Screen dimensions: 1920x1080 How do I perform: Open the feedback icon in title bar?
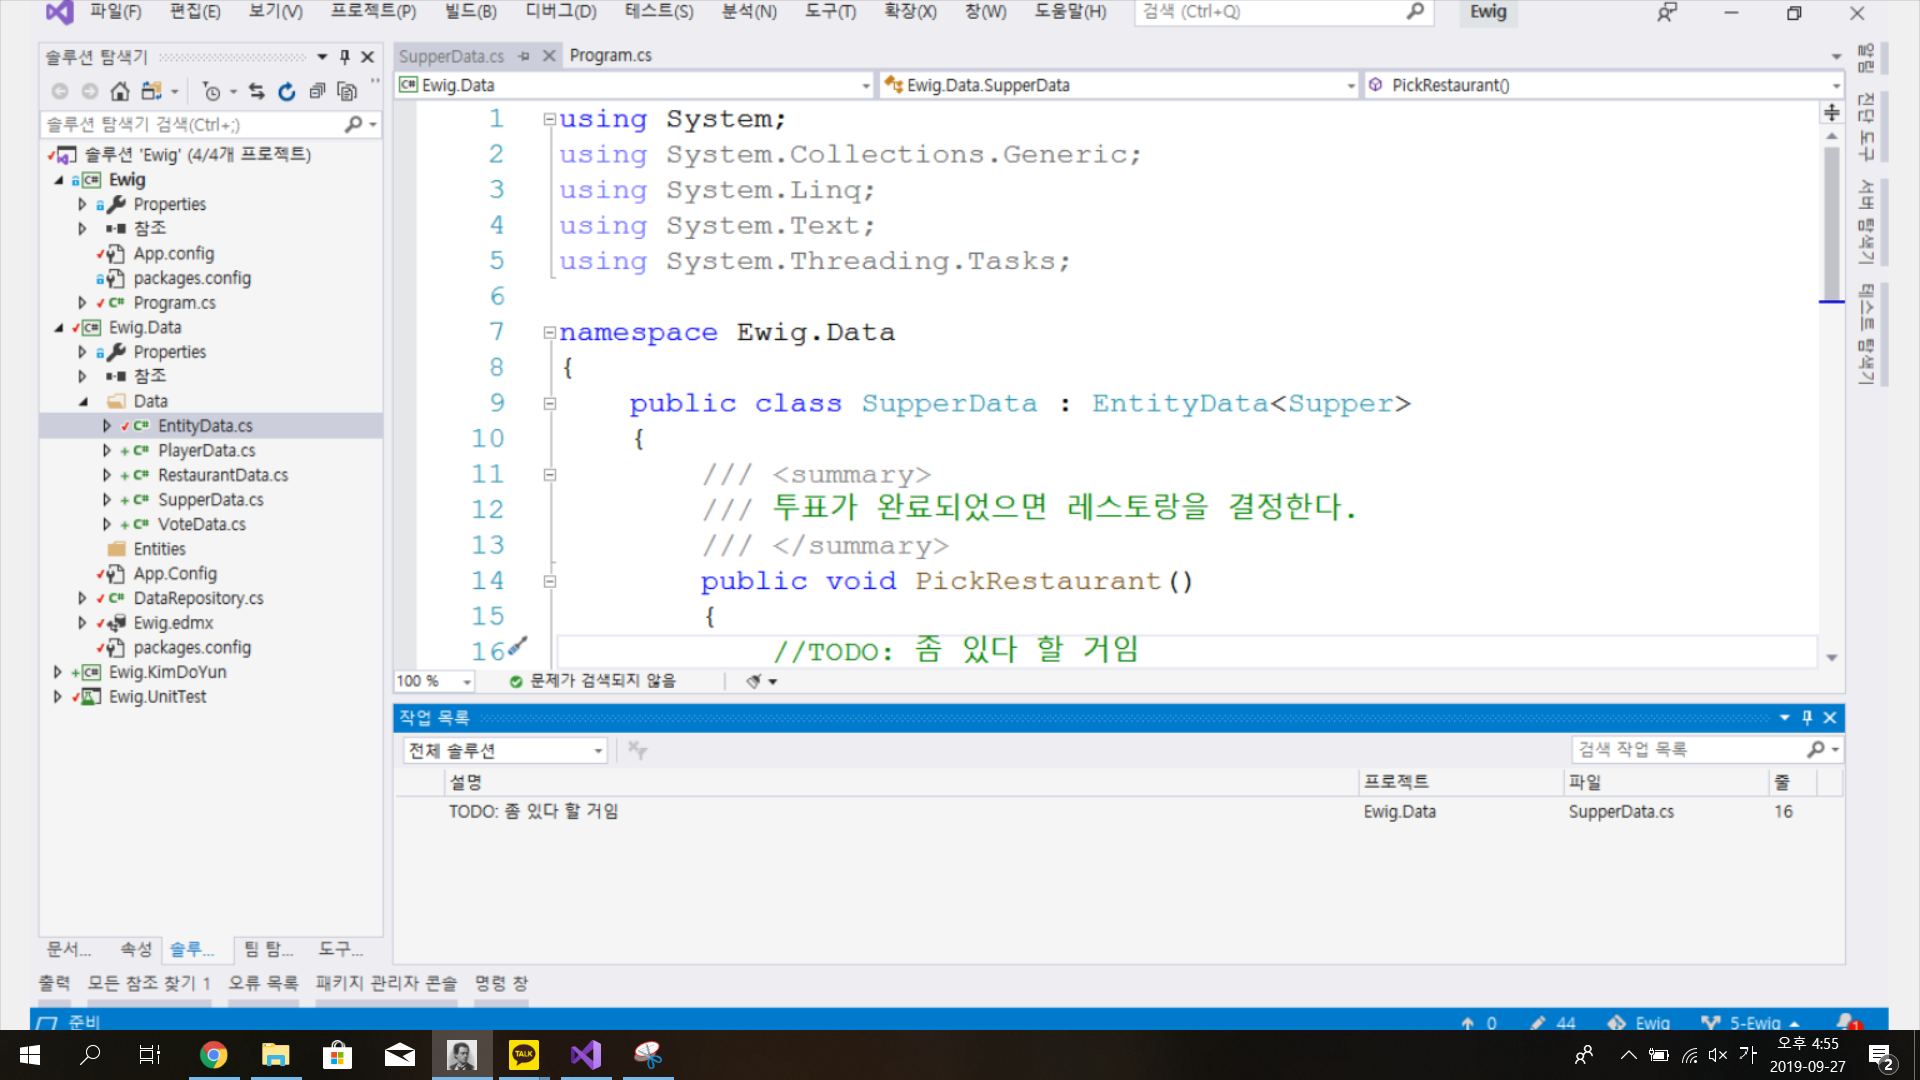tap(1666, 13)
